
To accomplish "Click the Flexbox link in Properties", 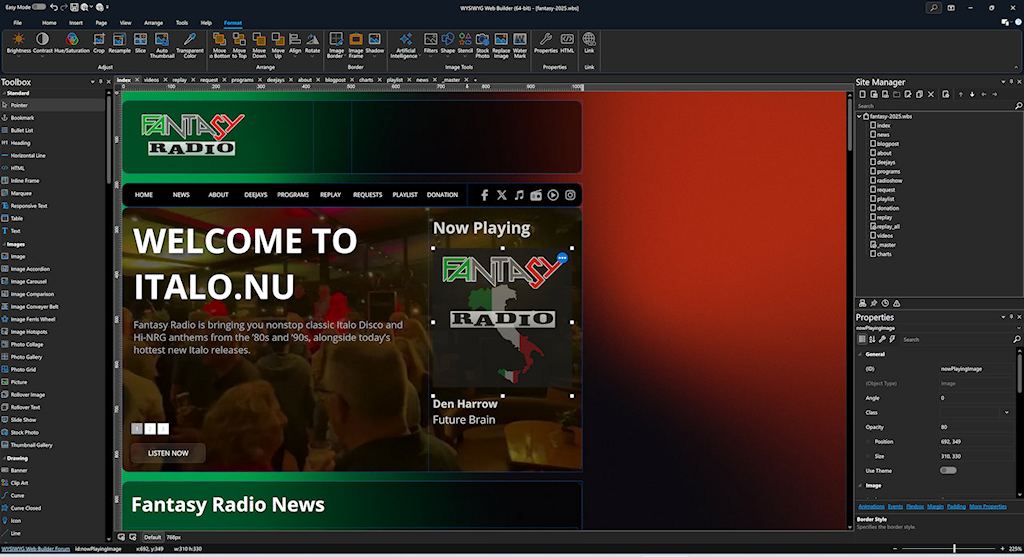I will [914, 506].
